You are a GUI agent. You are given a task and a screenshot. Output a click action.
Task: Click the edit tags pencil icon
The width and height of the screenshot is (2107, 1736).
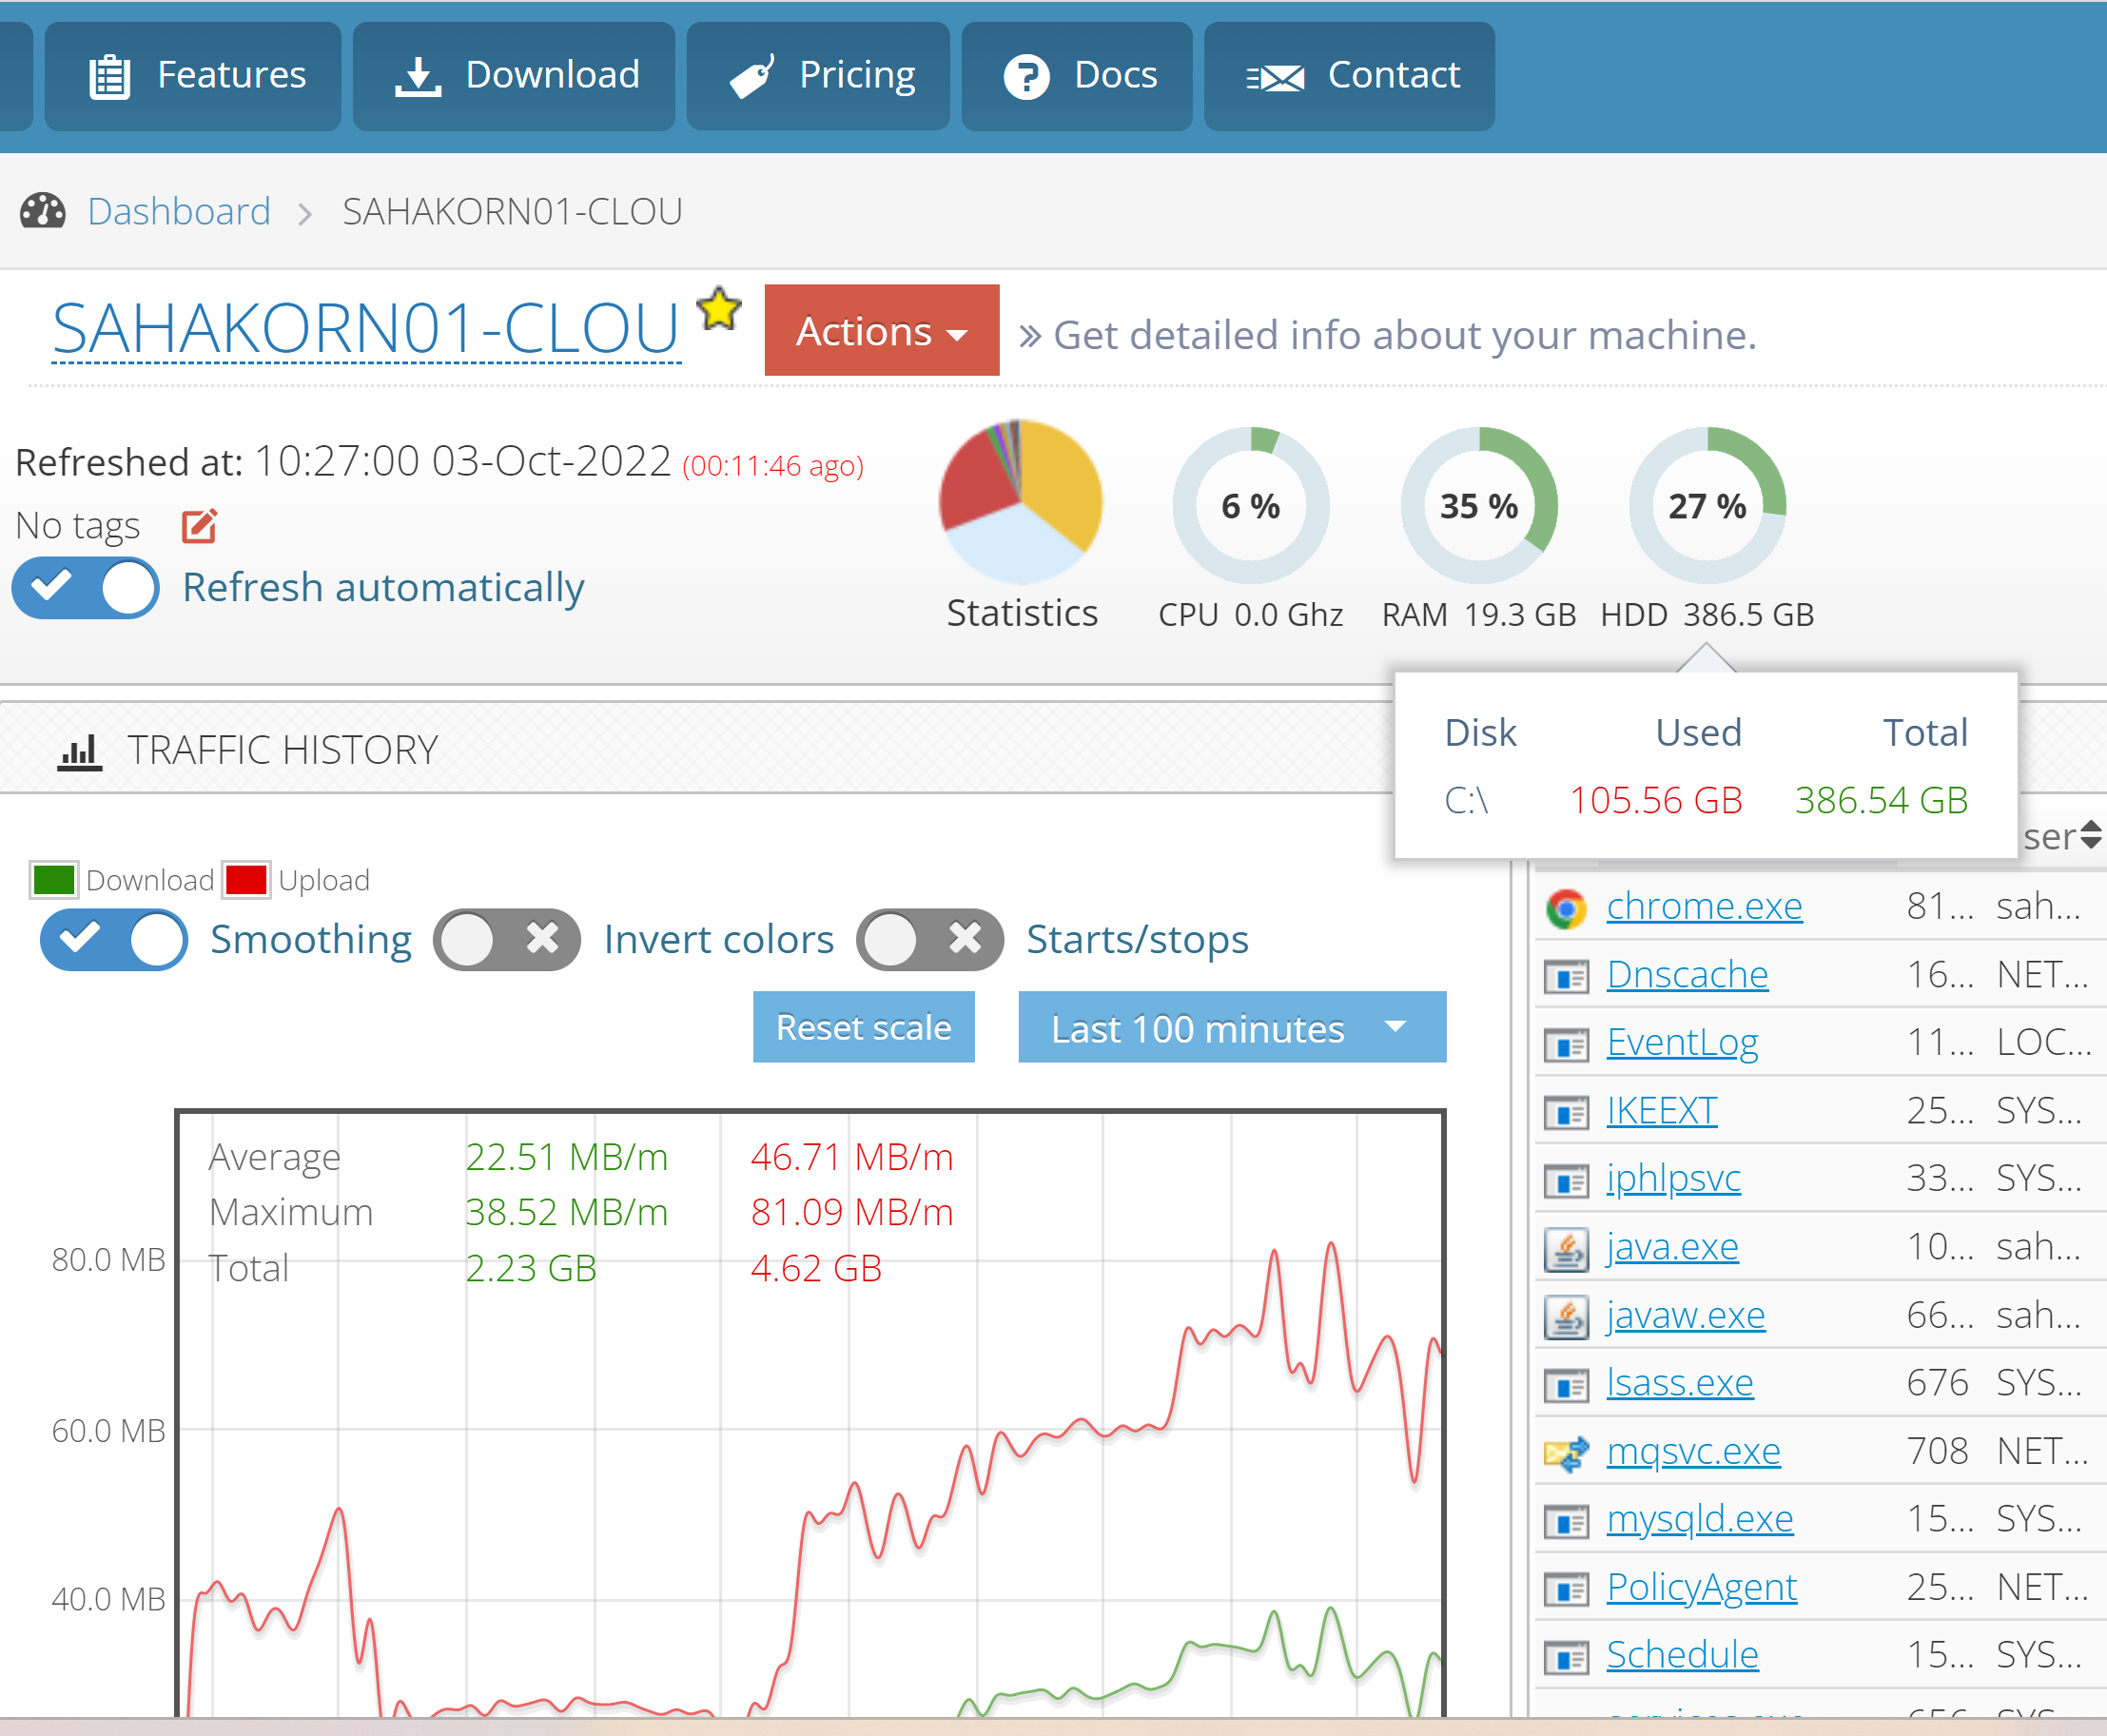tap(199, 526)
